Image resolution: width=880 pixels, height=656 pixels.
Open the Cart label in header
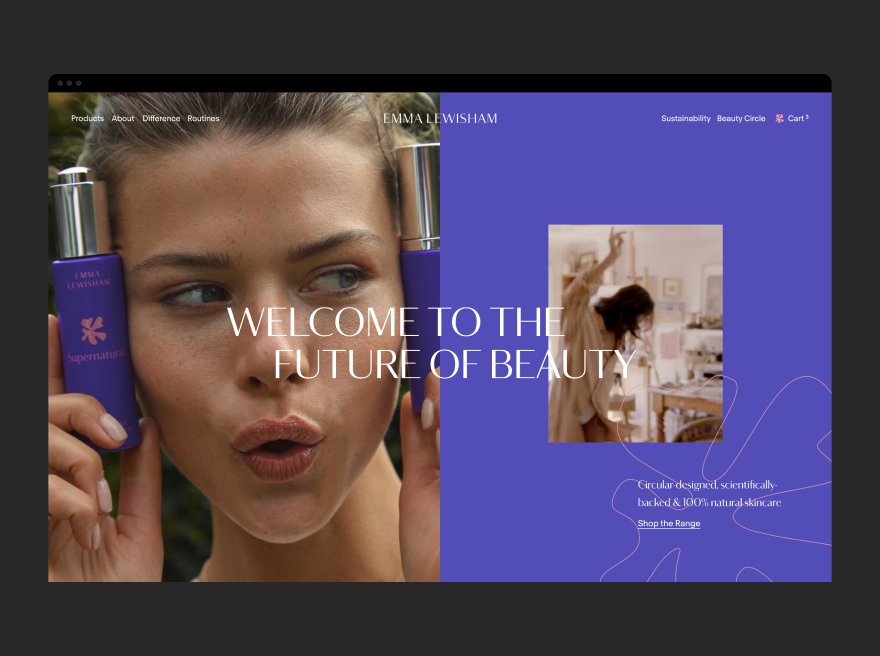pos(796,118)
